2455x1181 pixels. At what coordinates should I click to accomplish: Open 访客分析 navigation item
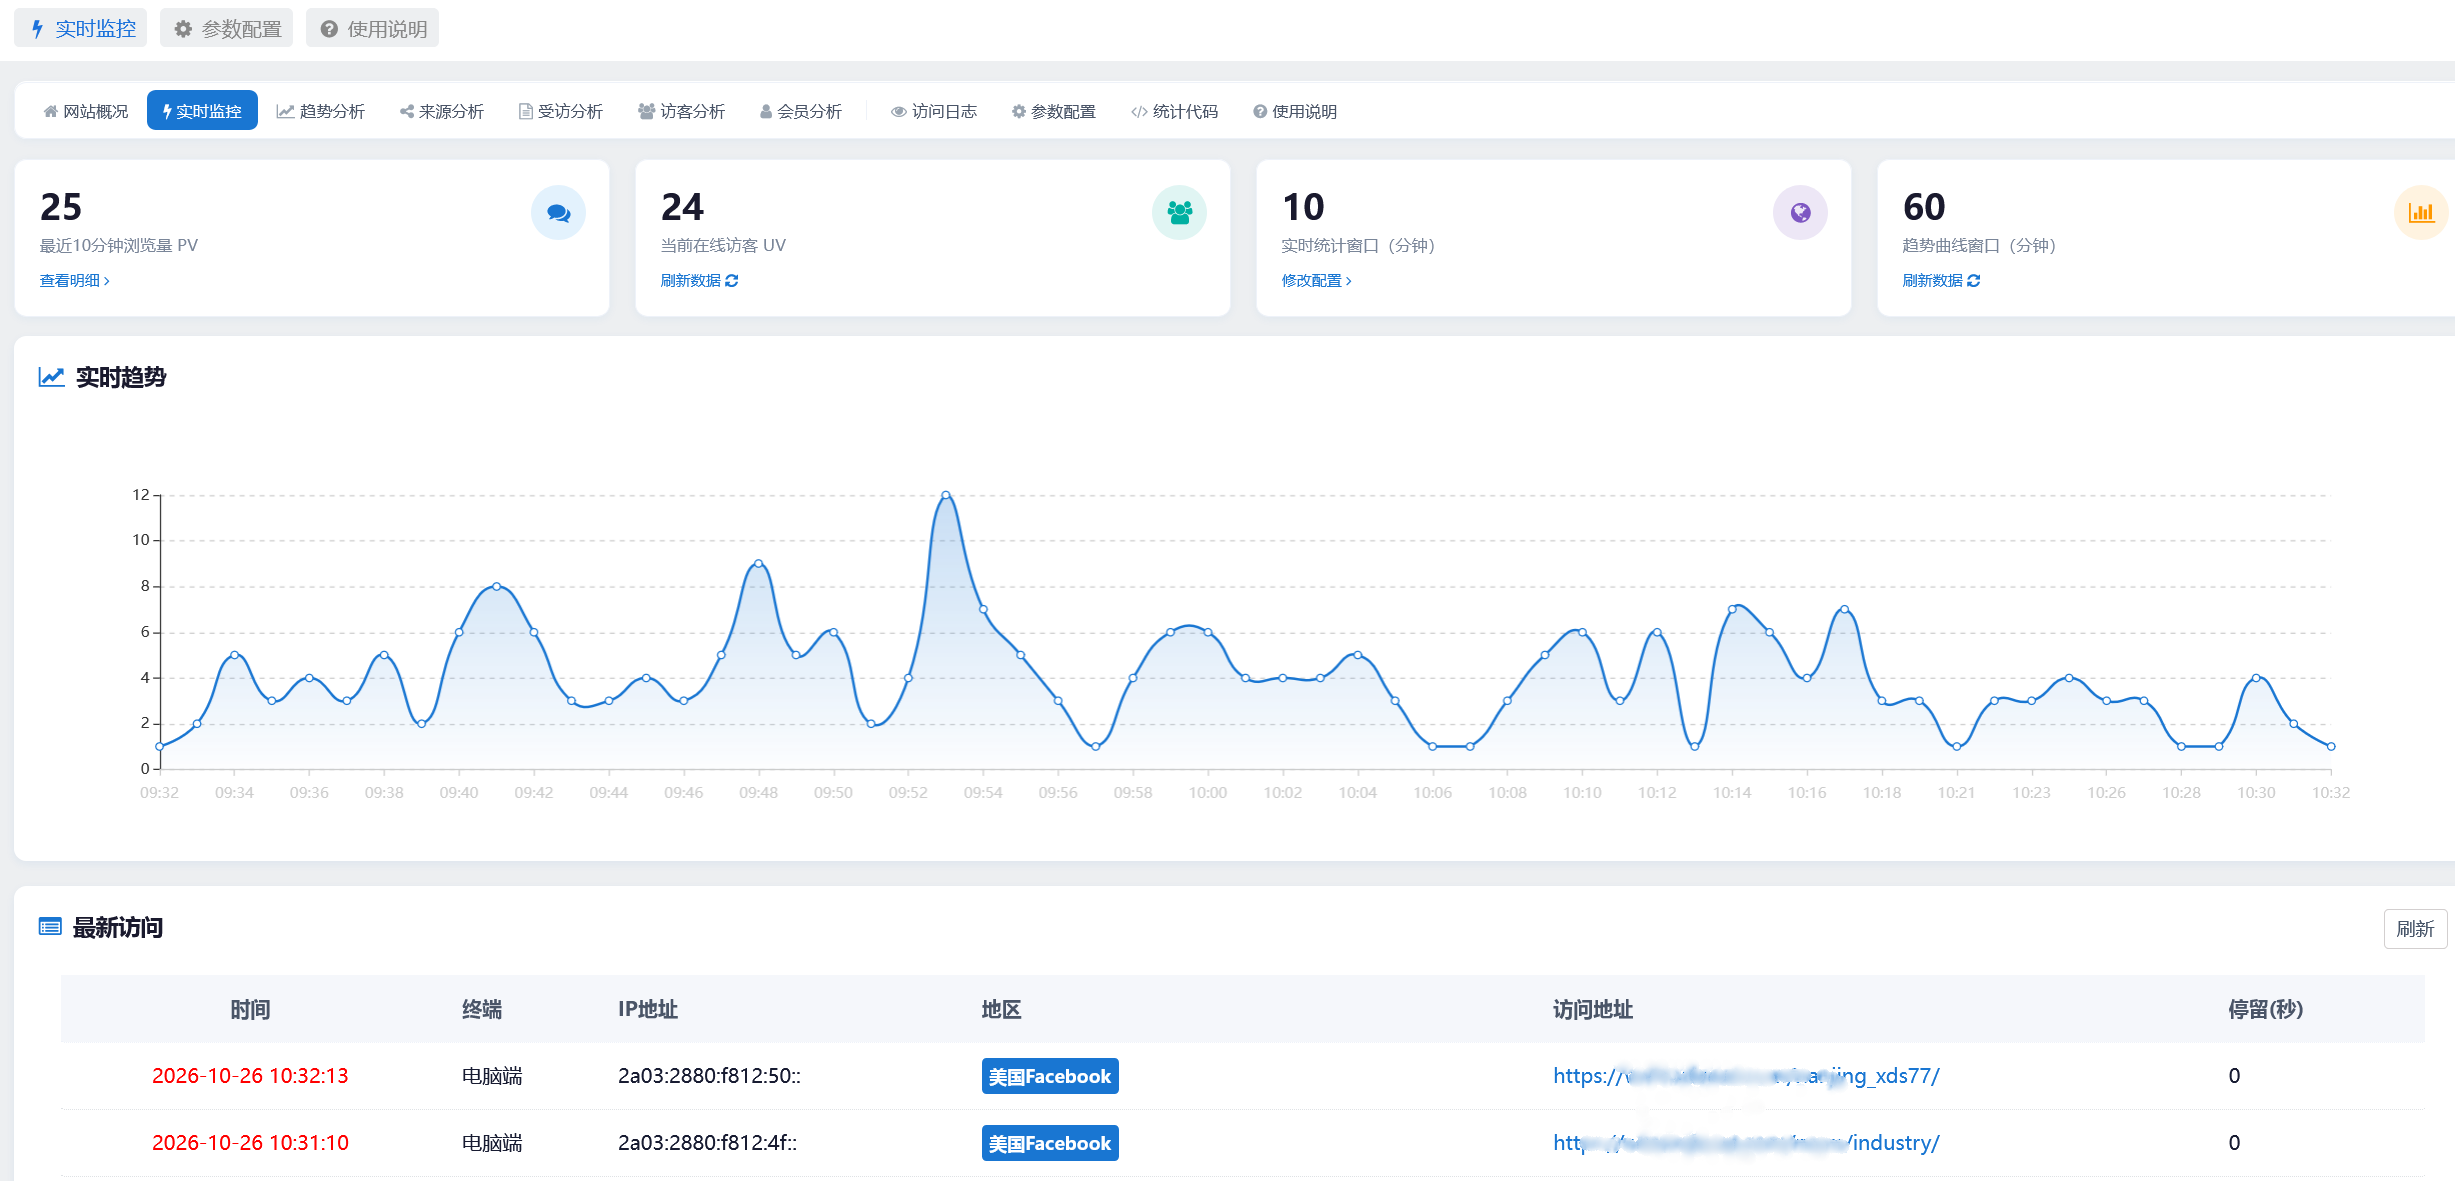coord(681,111)
